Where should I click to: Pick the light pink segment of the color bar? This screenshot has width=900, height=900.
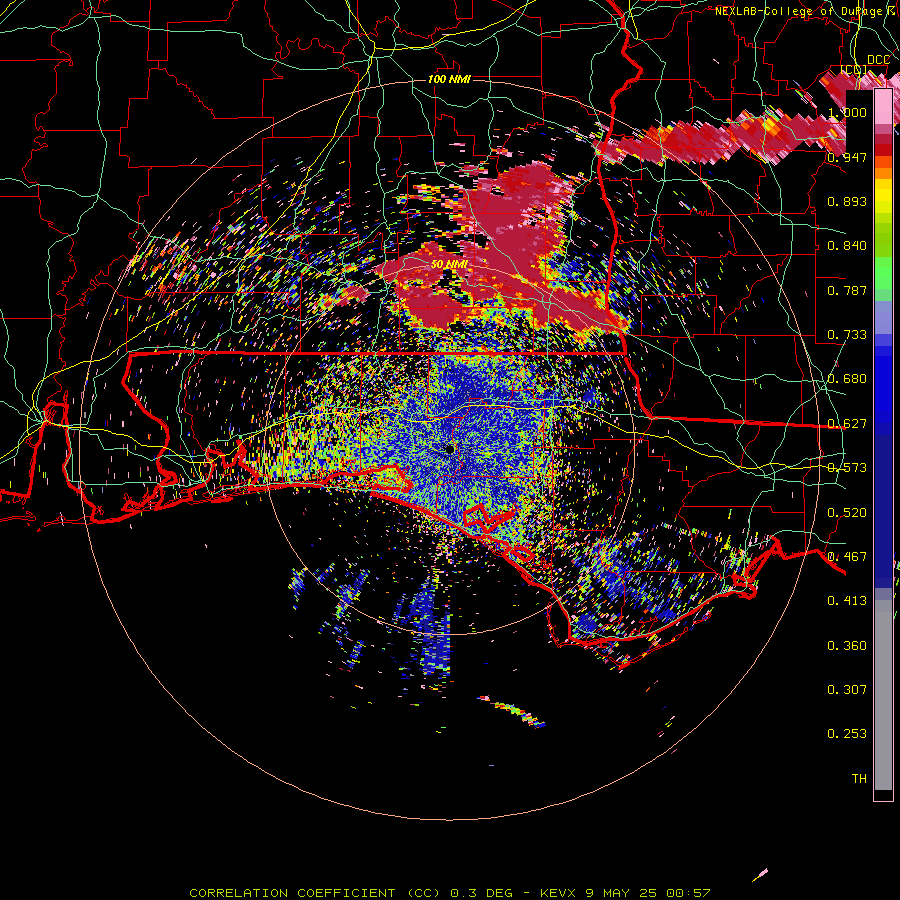[x=883, y=107]
